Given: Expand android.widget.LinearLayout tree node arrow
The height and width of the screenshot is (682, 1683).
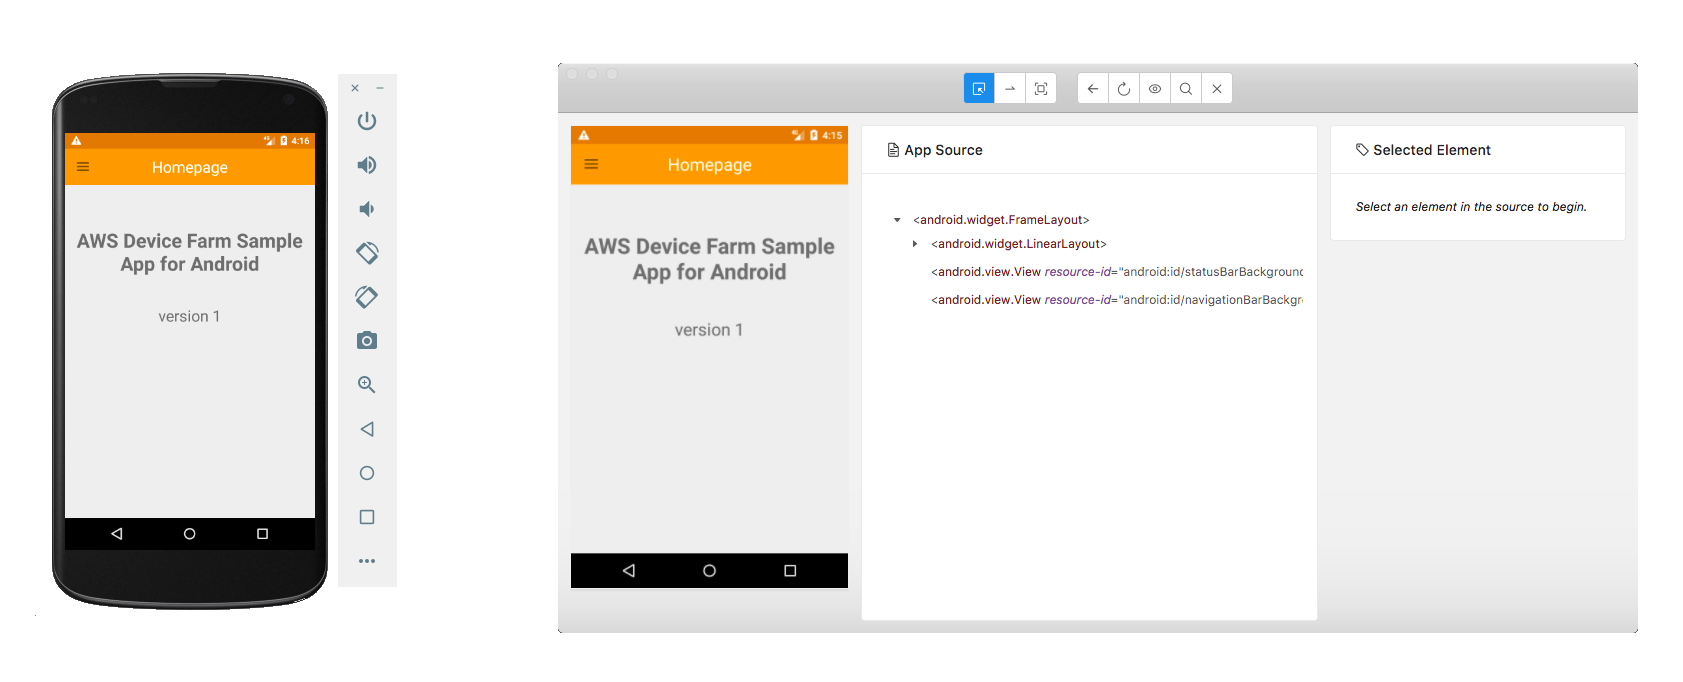Looking at the screenshot, I should (915, 244).
